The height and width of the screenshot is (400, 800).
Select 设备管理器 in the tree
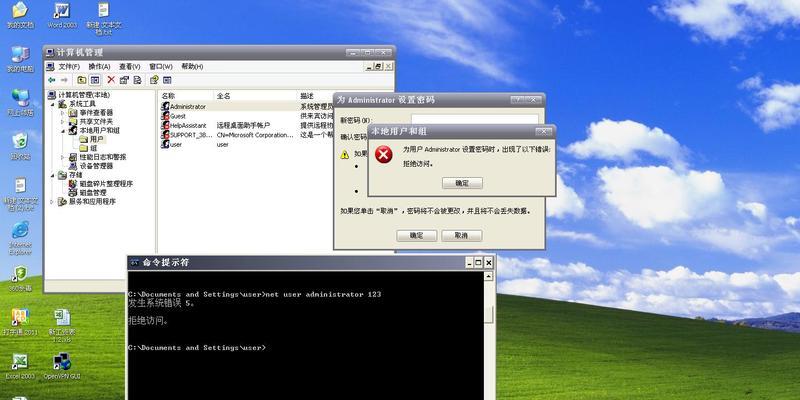coord(91,166)
